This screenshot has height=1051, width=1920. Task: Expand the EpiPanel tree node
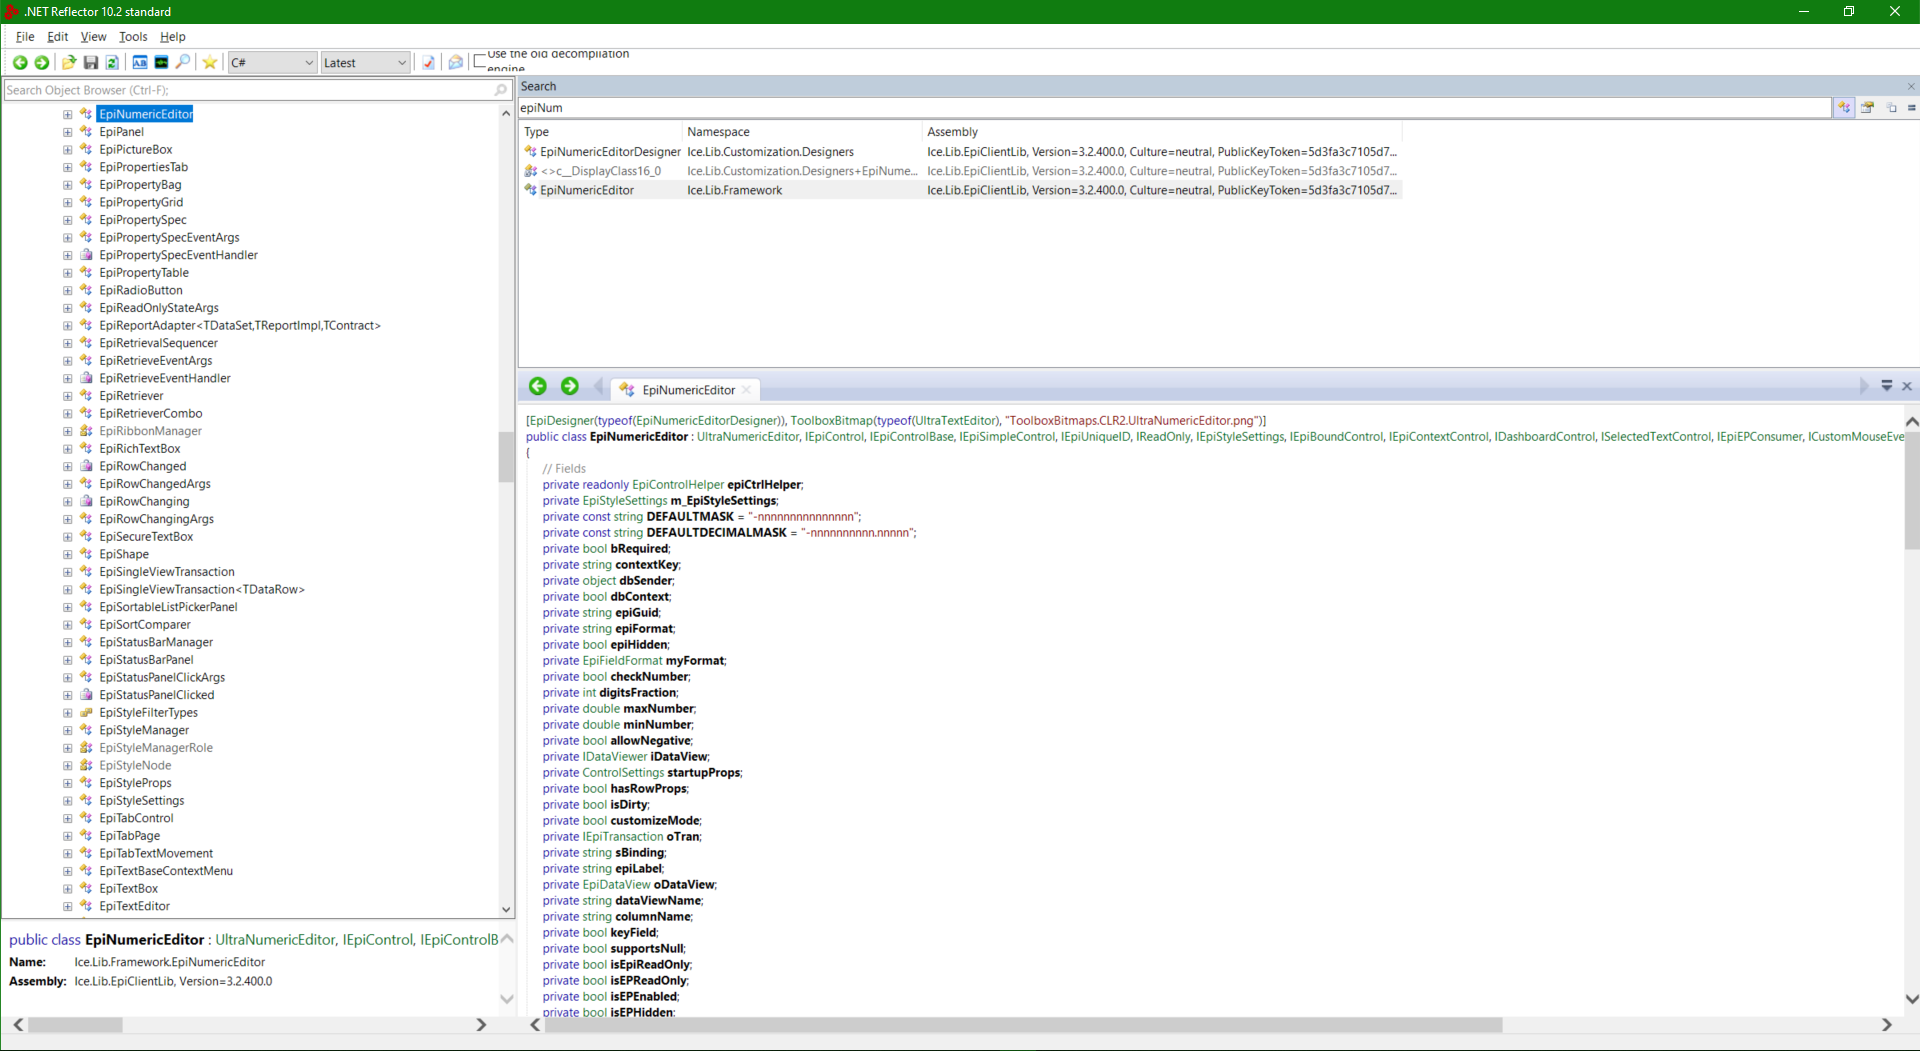(68, 132)
